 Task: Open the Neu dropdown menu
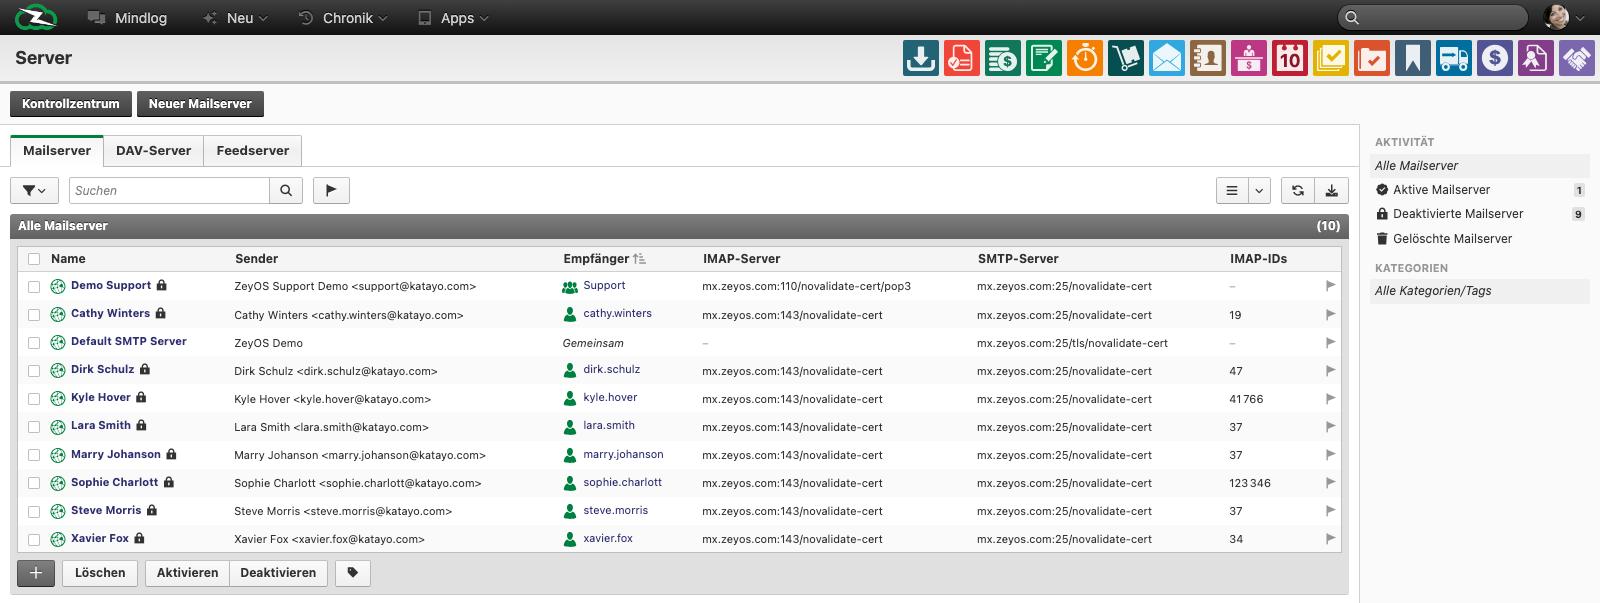click(236, 18)
